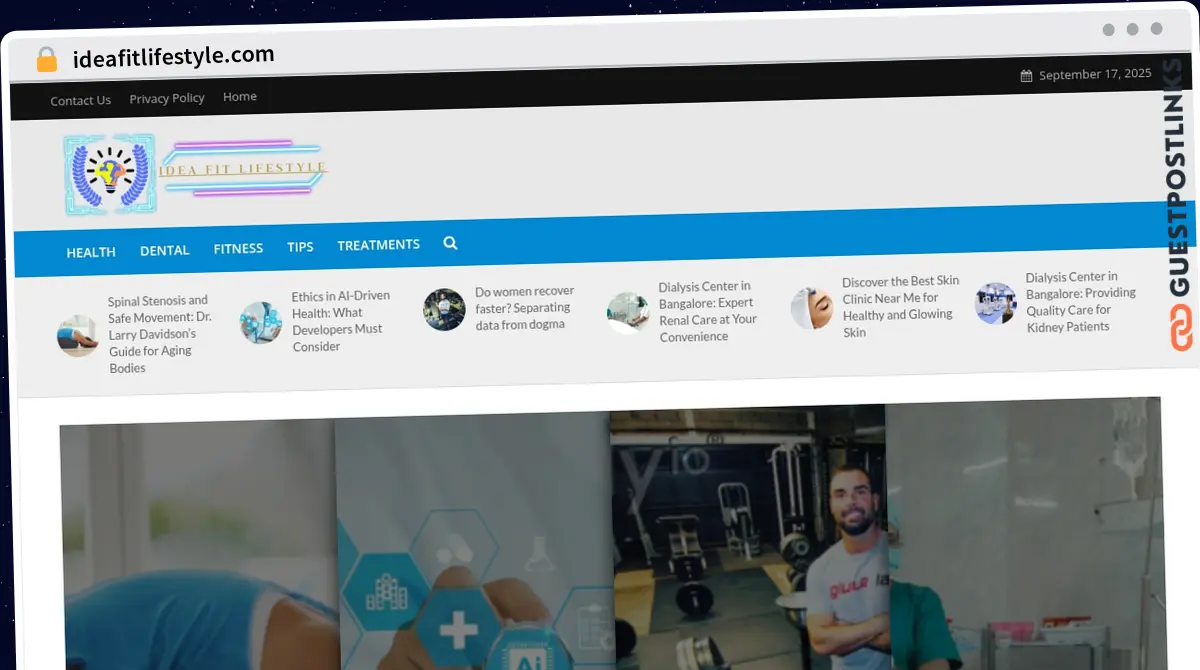Open Do women recover faster article
Screen dimensions: 1200x670
coord(525,308)
